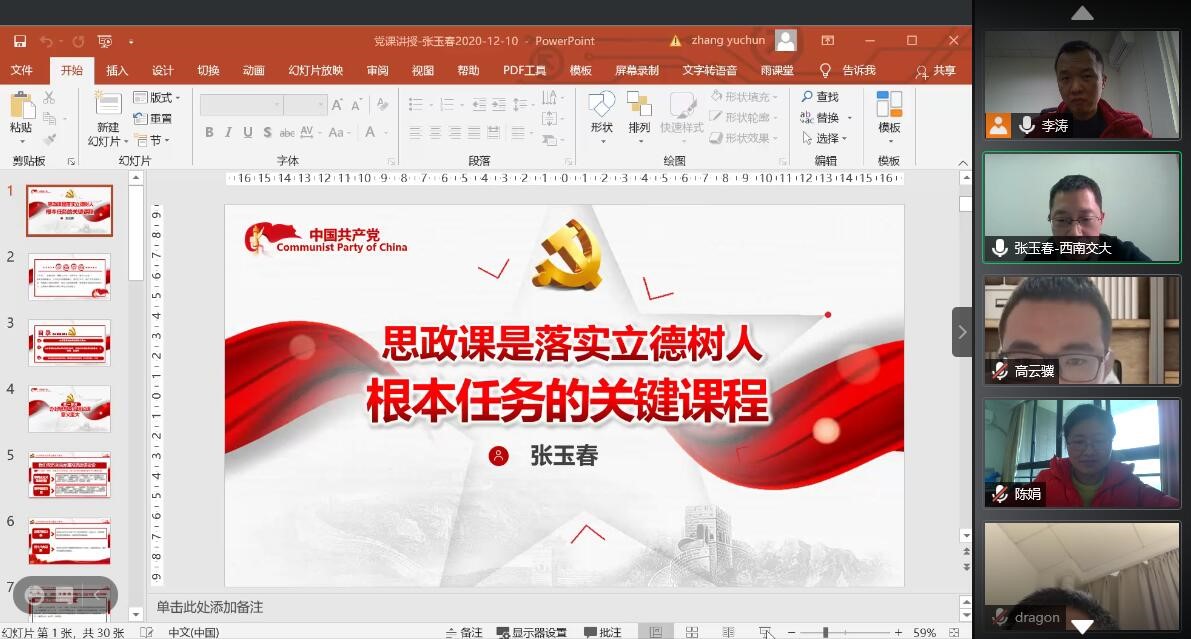
Task: Open the Shapes (形状) gallery icon
Action: point(601,105)
